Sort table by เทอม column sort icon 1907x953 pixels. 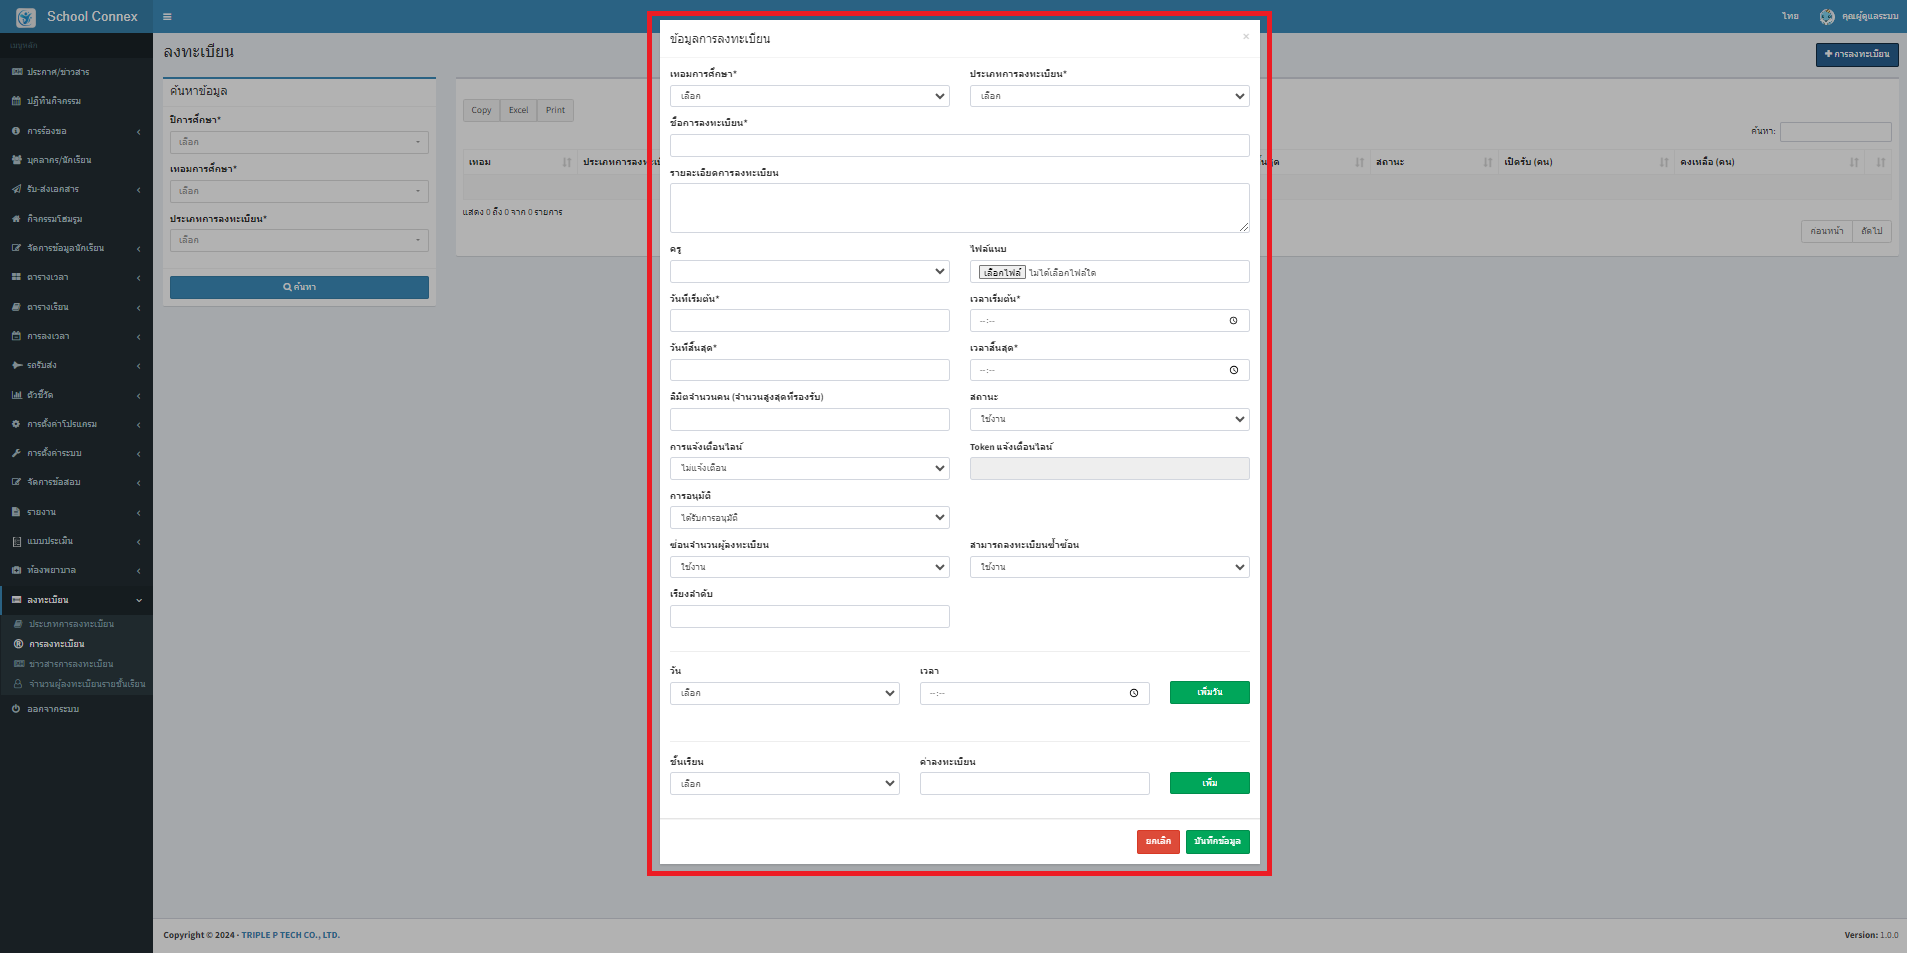click(567, 162)
